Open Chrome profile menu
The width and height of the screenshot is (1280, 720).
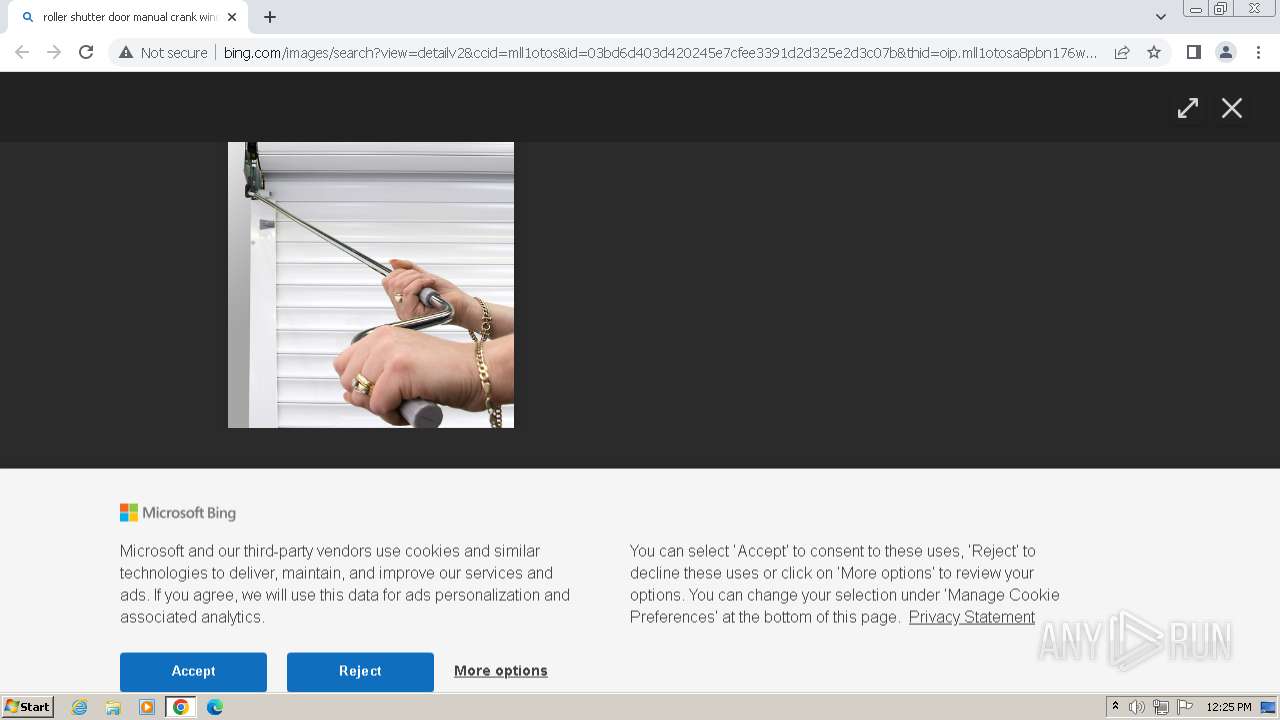[x=1226, y=52]
